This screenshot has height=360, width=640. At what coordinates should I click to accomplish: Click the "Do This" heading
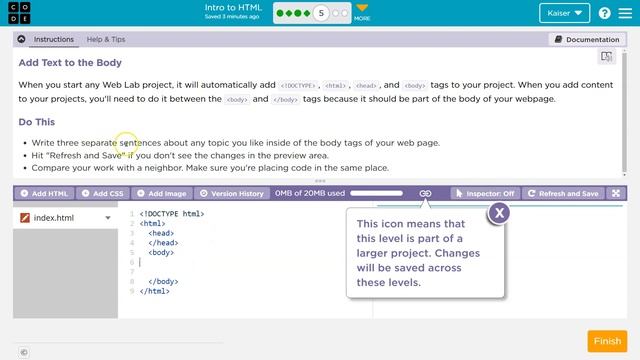click(x=36, y=122)
